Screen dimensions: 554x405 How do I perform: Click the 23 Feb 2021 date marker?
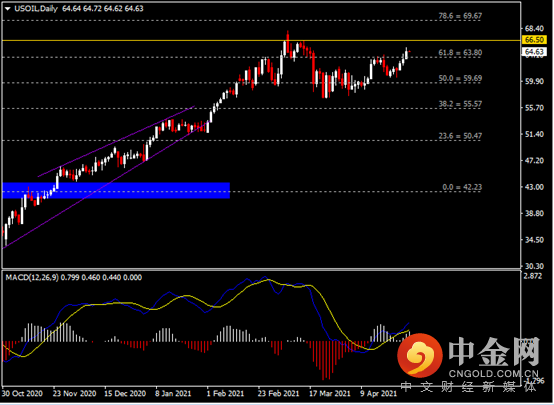coord(278,393)
